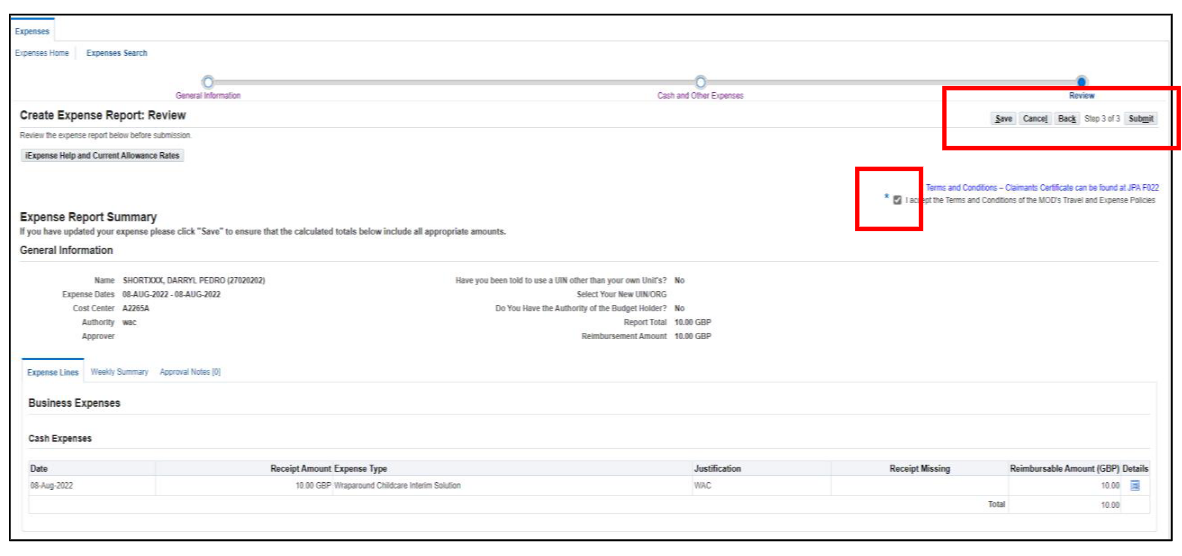Viewport: 1182px width, 556px height.
Task: Click the Receipt Missing column header
Action: click(920, 469)
